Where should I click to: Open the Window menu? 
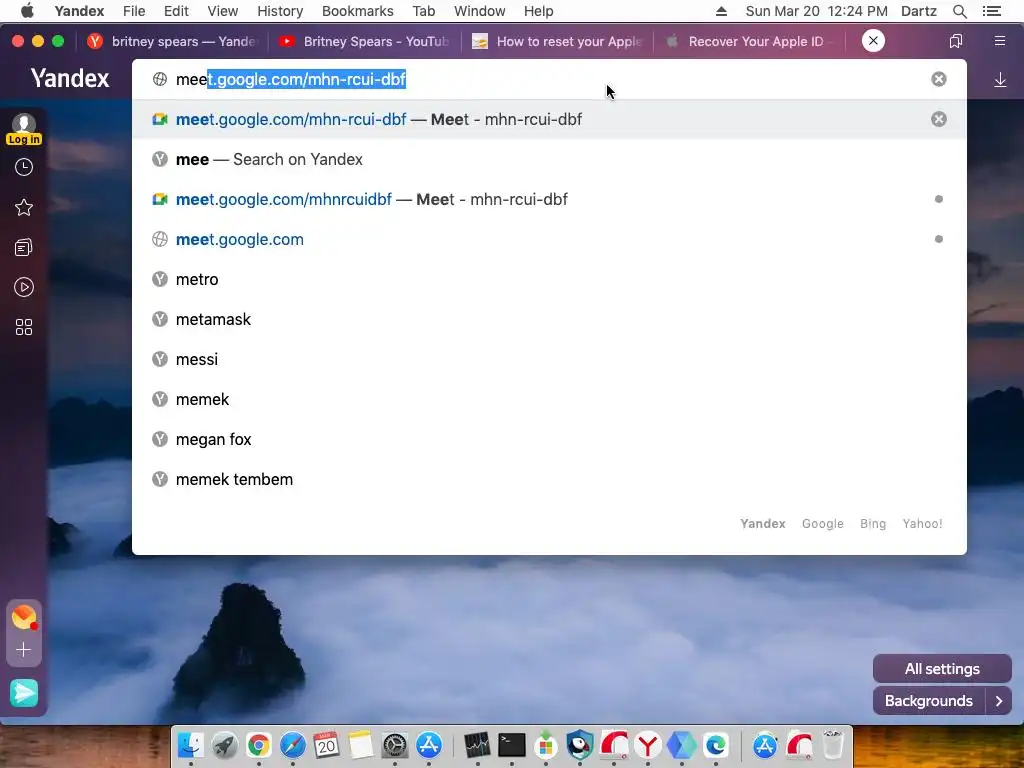(479, 11)
